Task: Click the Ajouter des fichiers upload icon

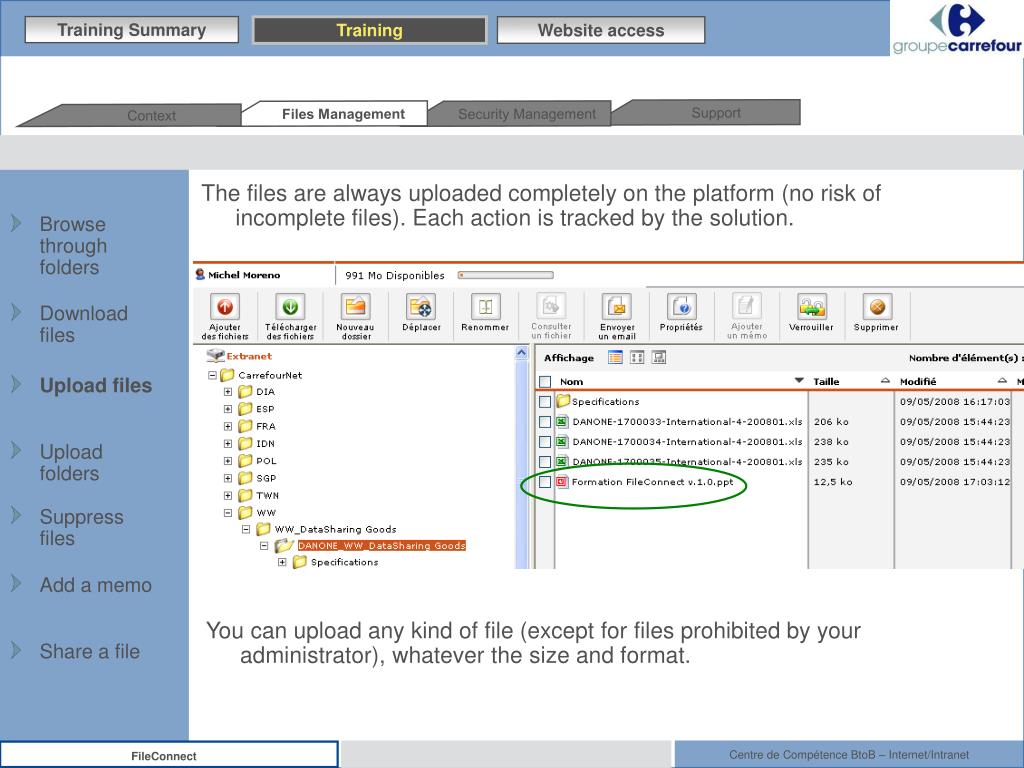Action: (225, 306)
